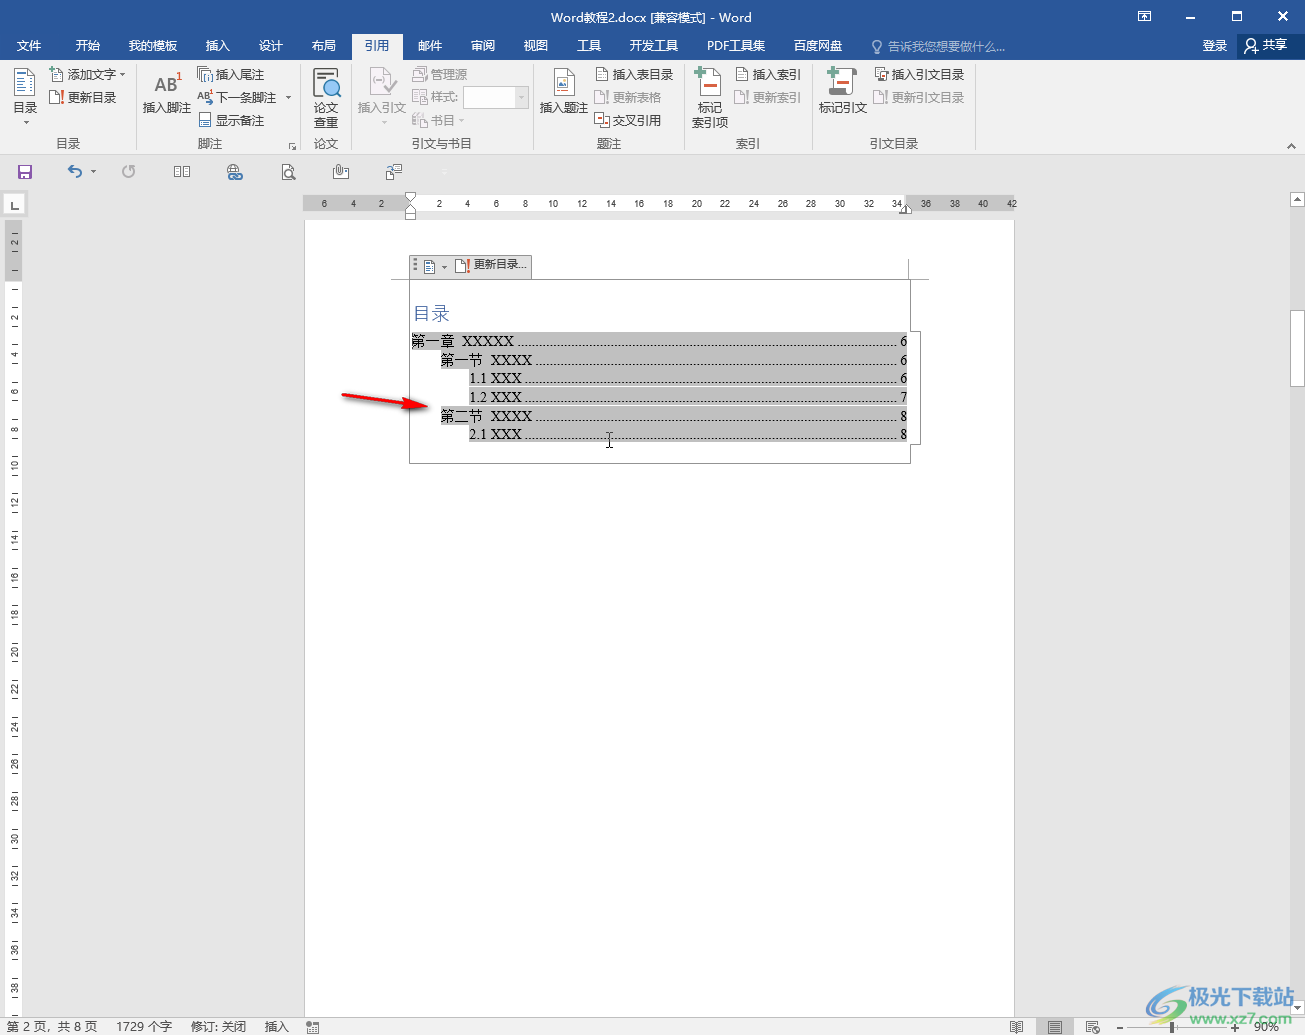Insert a caption with 插入题注
1305x1035 pixels.
(564, 93)
